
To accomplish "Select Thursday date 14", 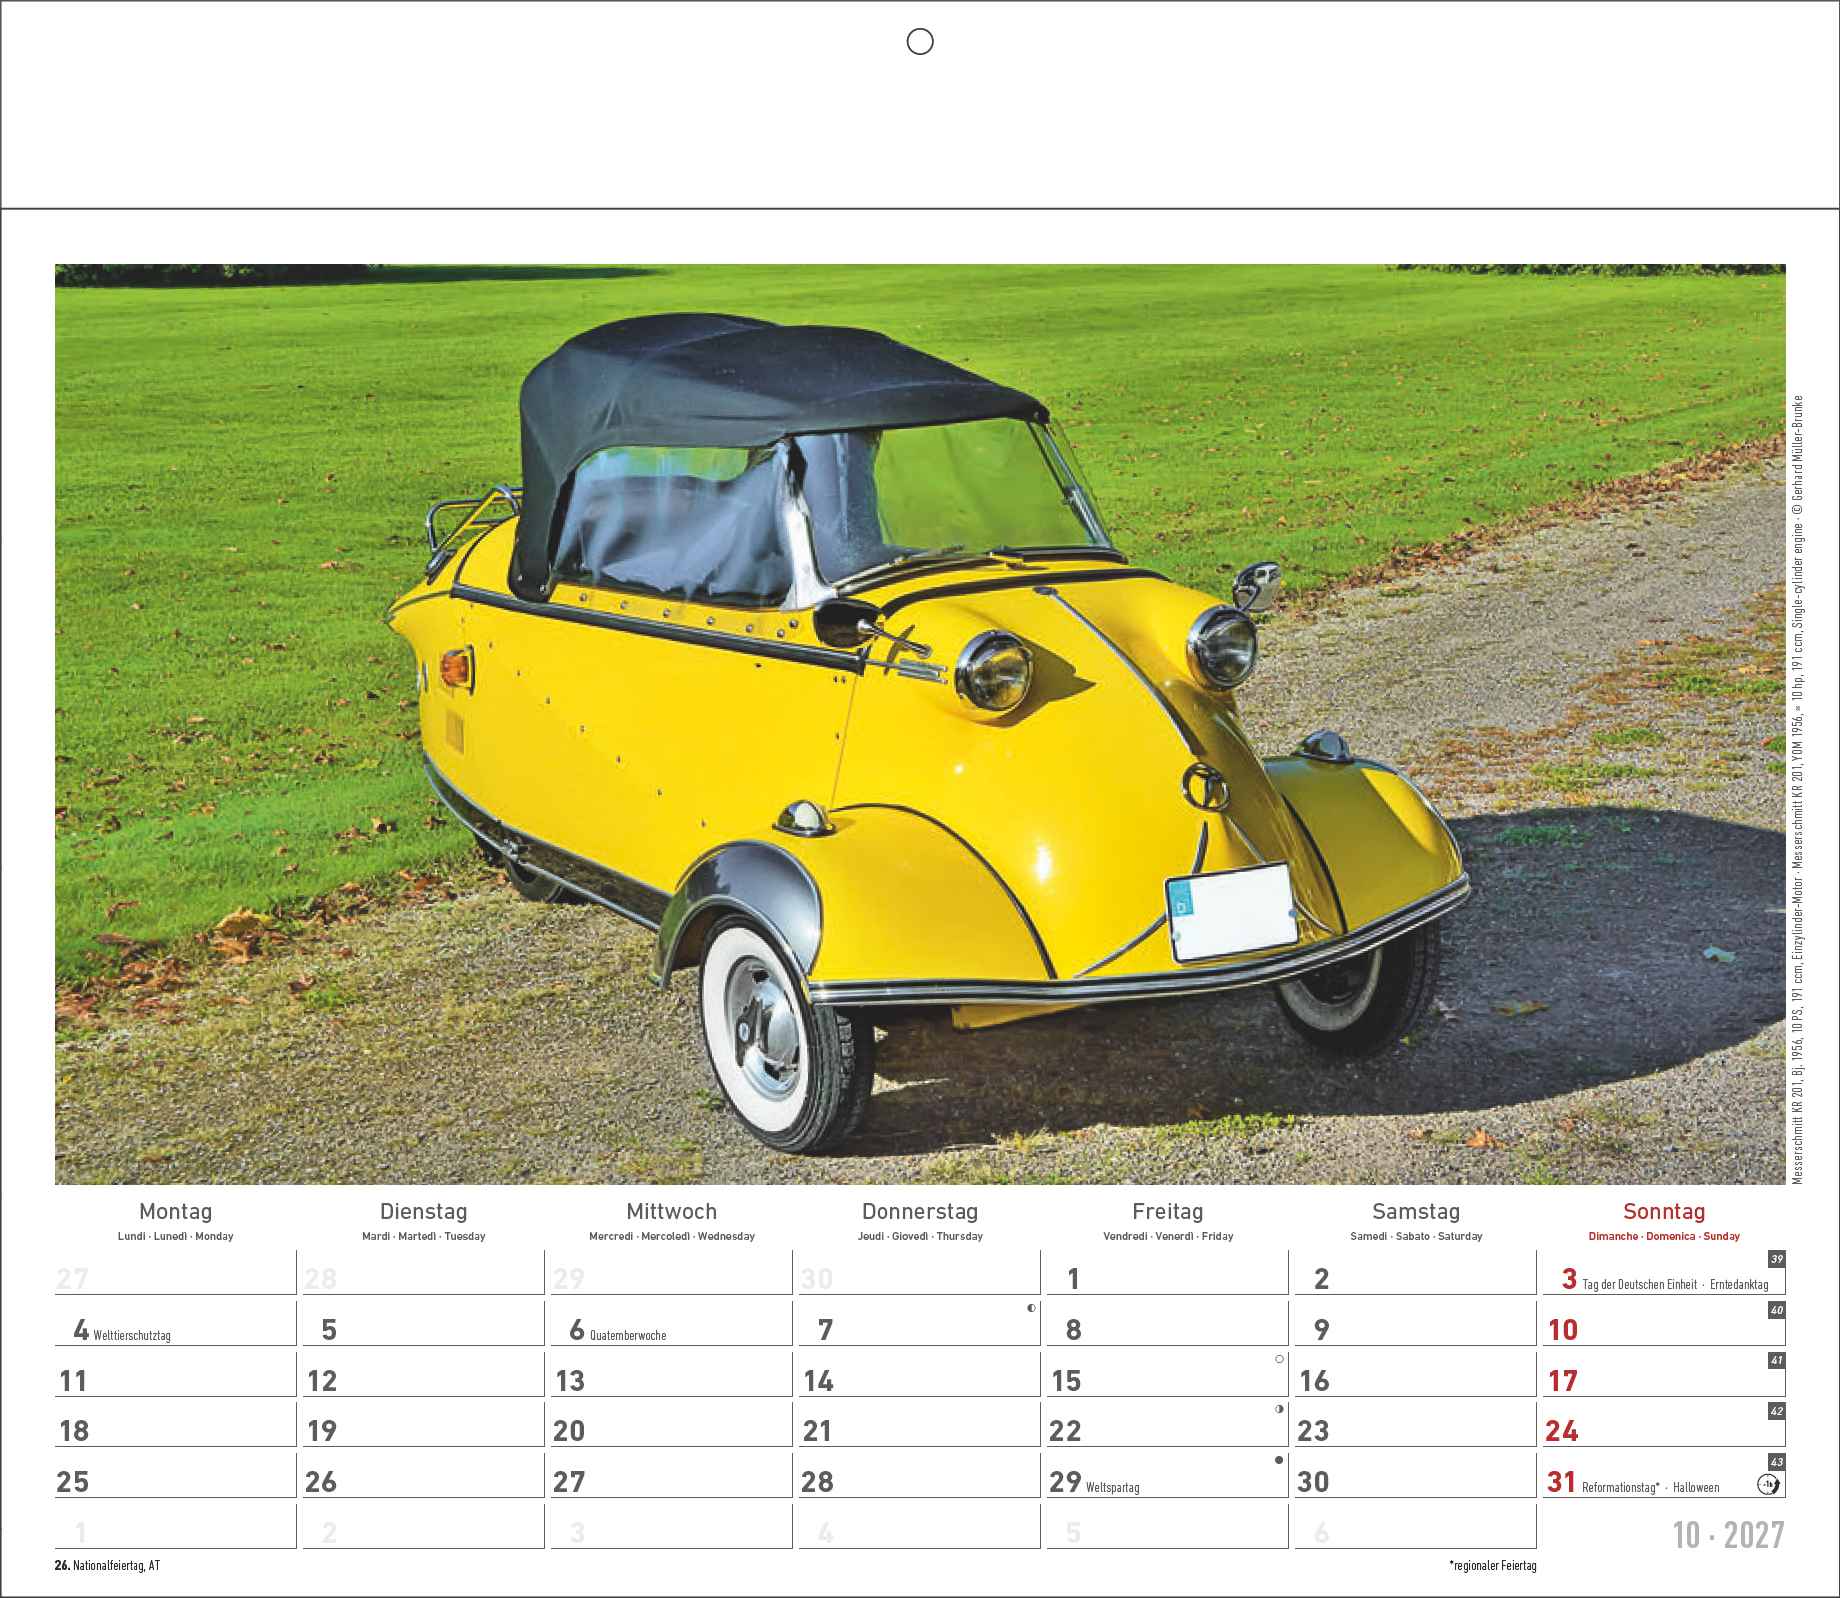I will [x=817, y=1381].
